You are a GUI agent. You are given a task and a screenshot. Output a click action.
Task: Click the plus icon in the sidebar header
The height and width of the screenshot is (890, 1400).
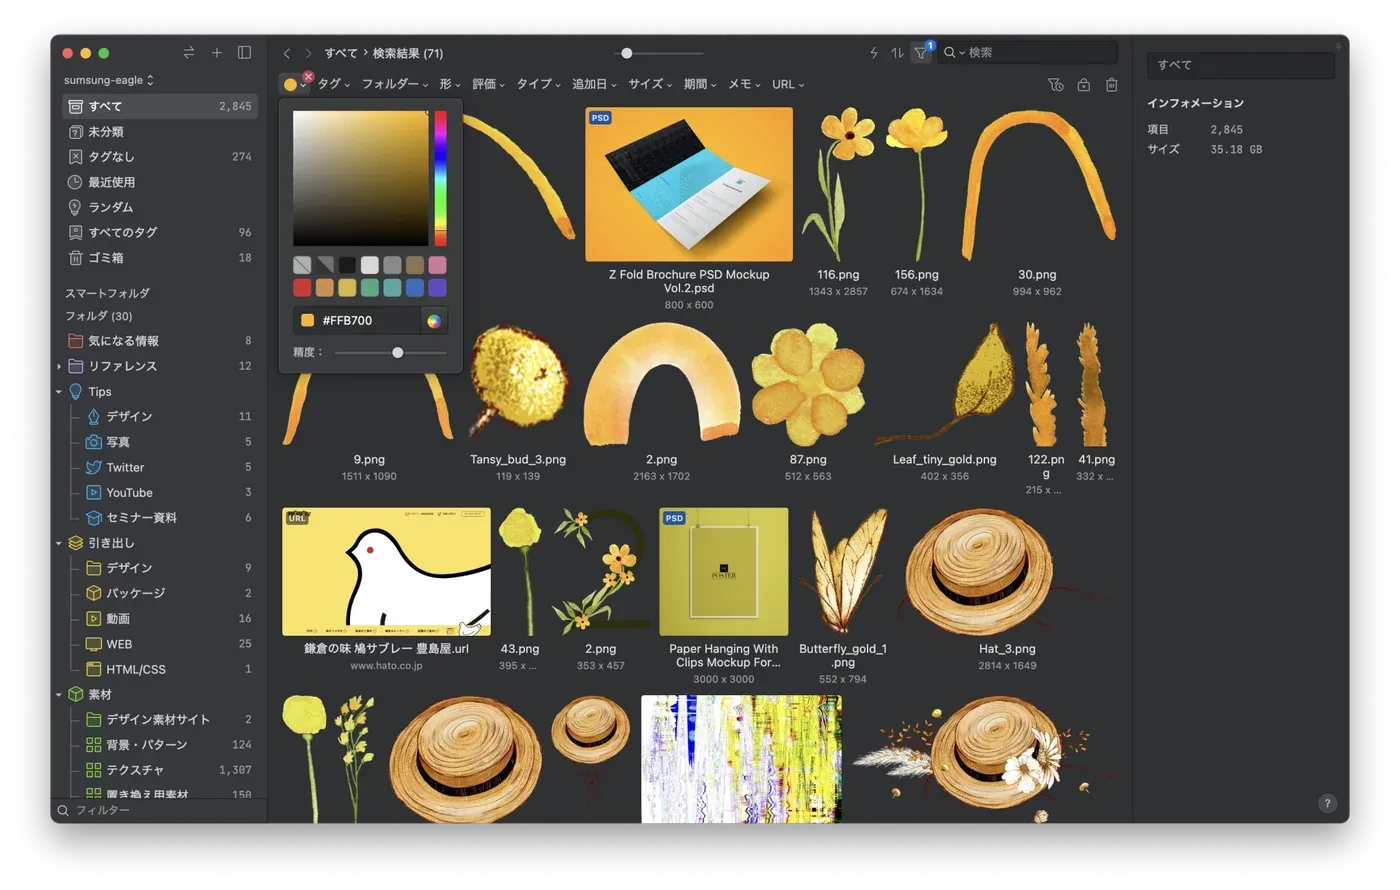tap(217, 52)
